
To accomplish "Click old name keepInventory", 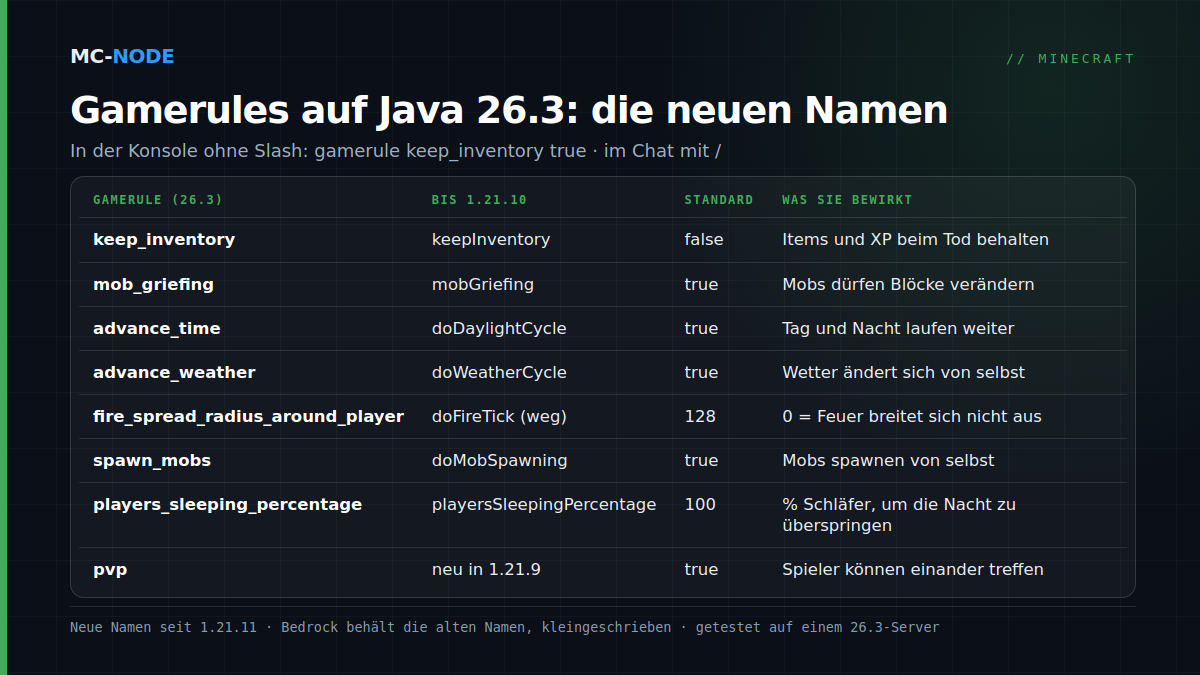I will pyautogui.click(x=491, y=240).
